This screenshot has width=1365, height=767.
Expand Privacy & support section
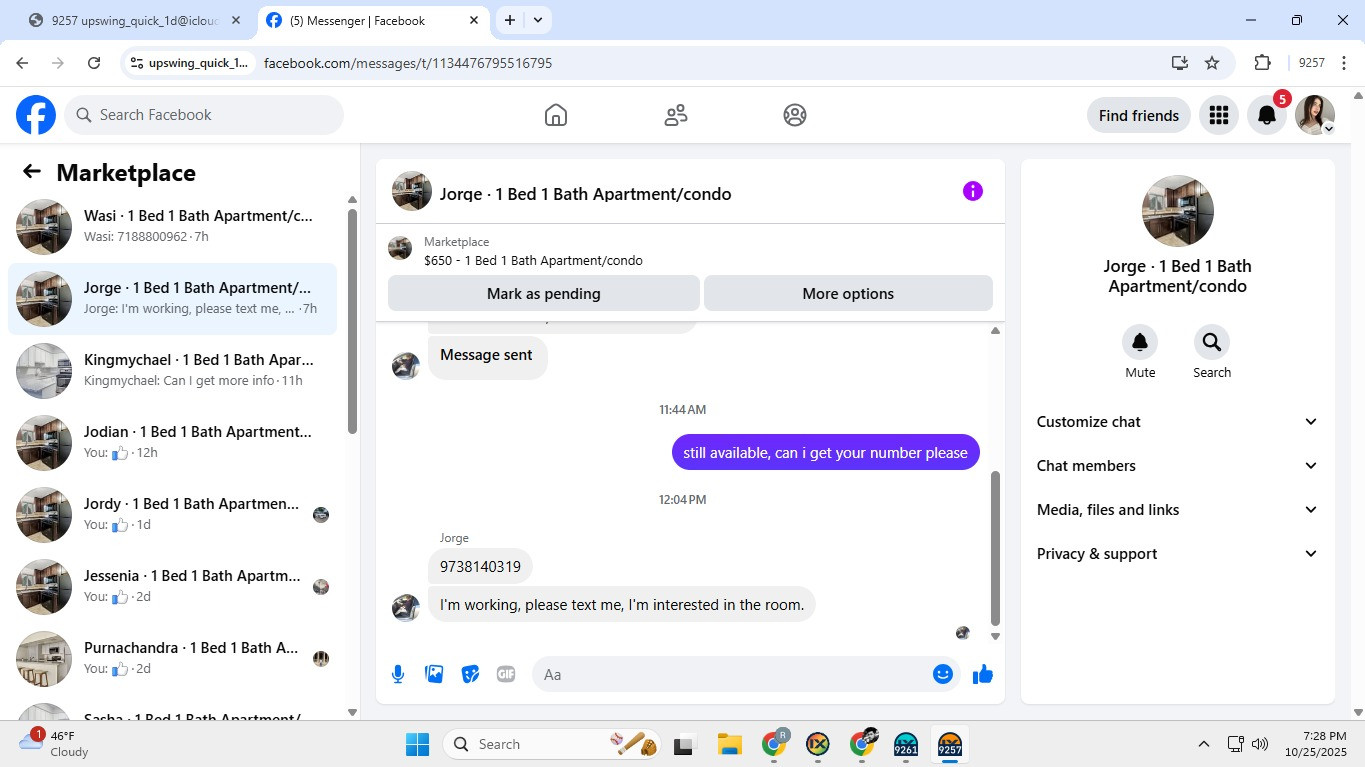click(x=1177, y=554)
